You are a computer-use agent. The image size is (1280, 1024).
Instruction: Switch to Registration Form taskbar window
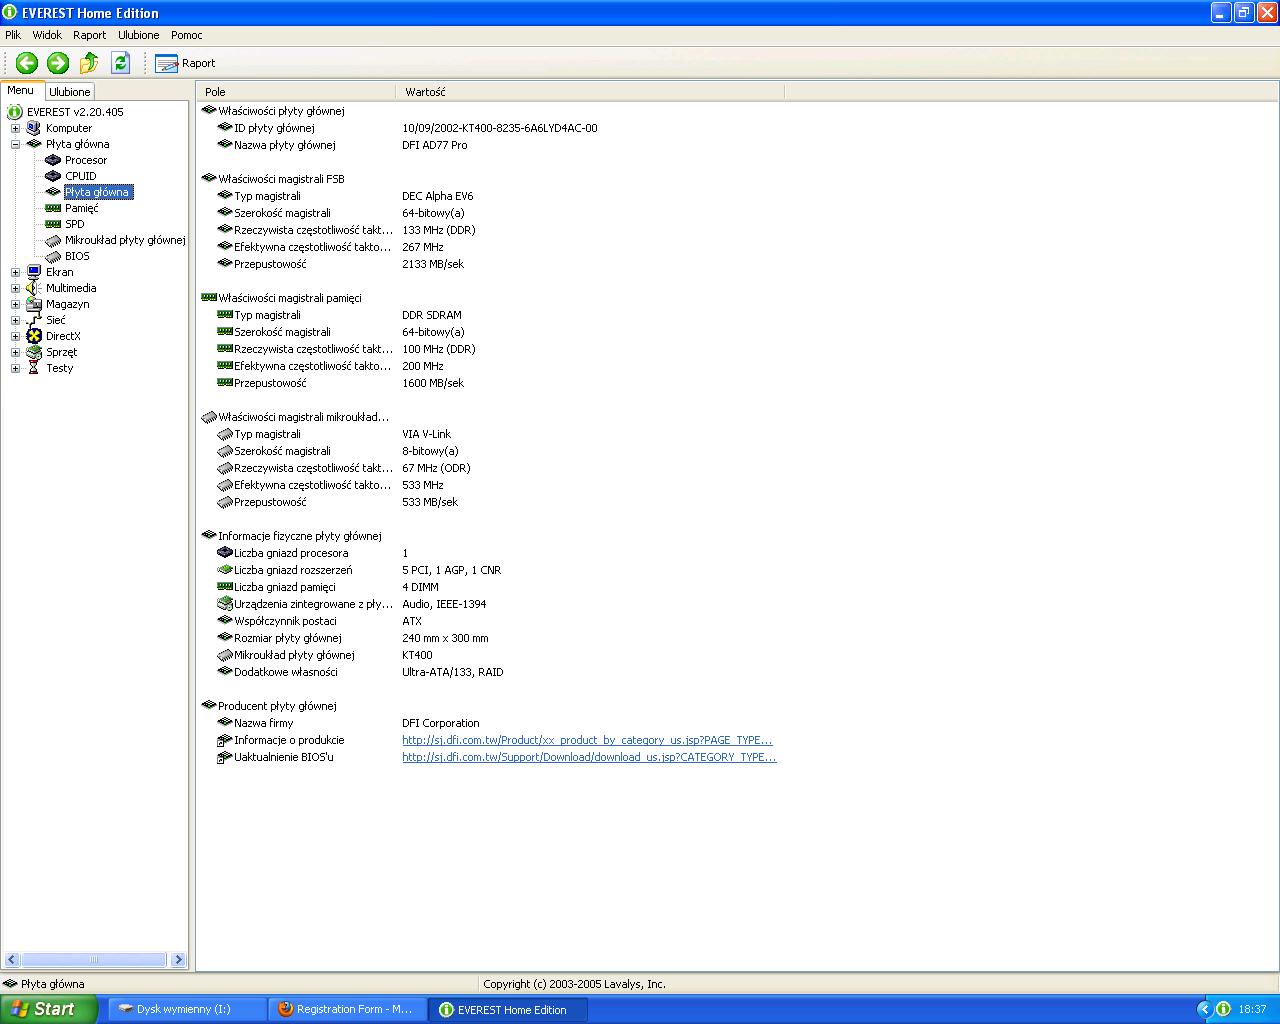pos(347,1009)
